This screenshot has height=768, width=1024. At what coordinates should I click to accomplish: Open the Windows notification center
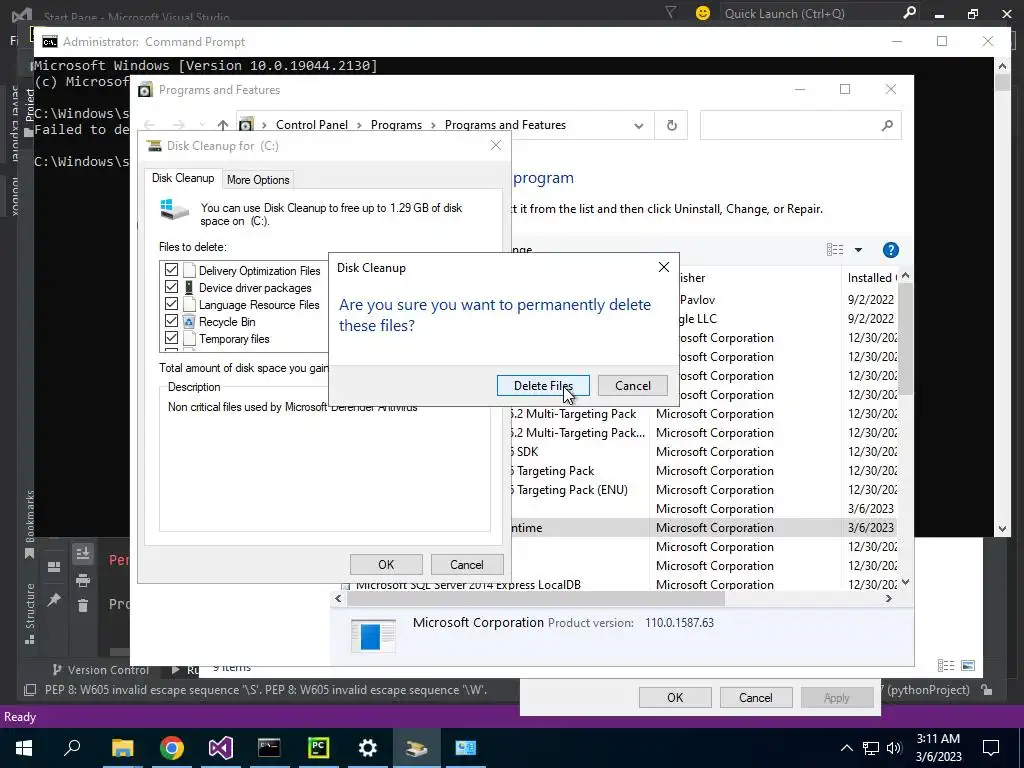(991, 748)
